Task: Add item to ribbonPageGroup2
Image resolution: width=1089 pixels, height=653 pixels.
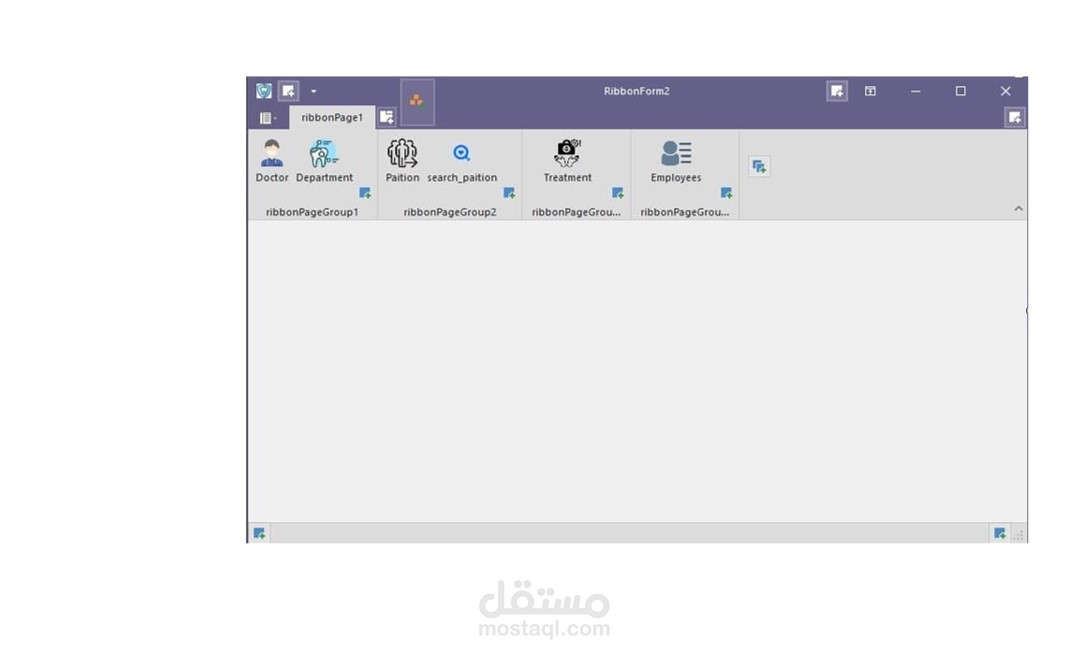Action: point(509,193)
